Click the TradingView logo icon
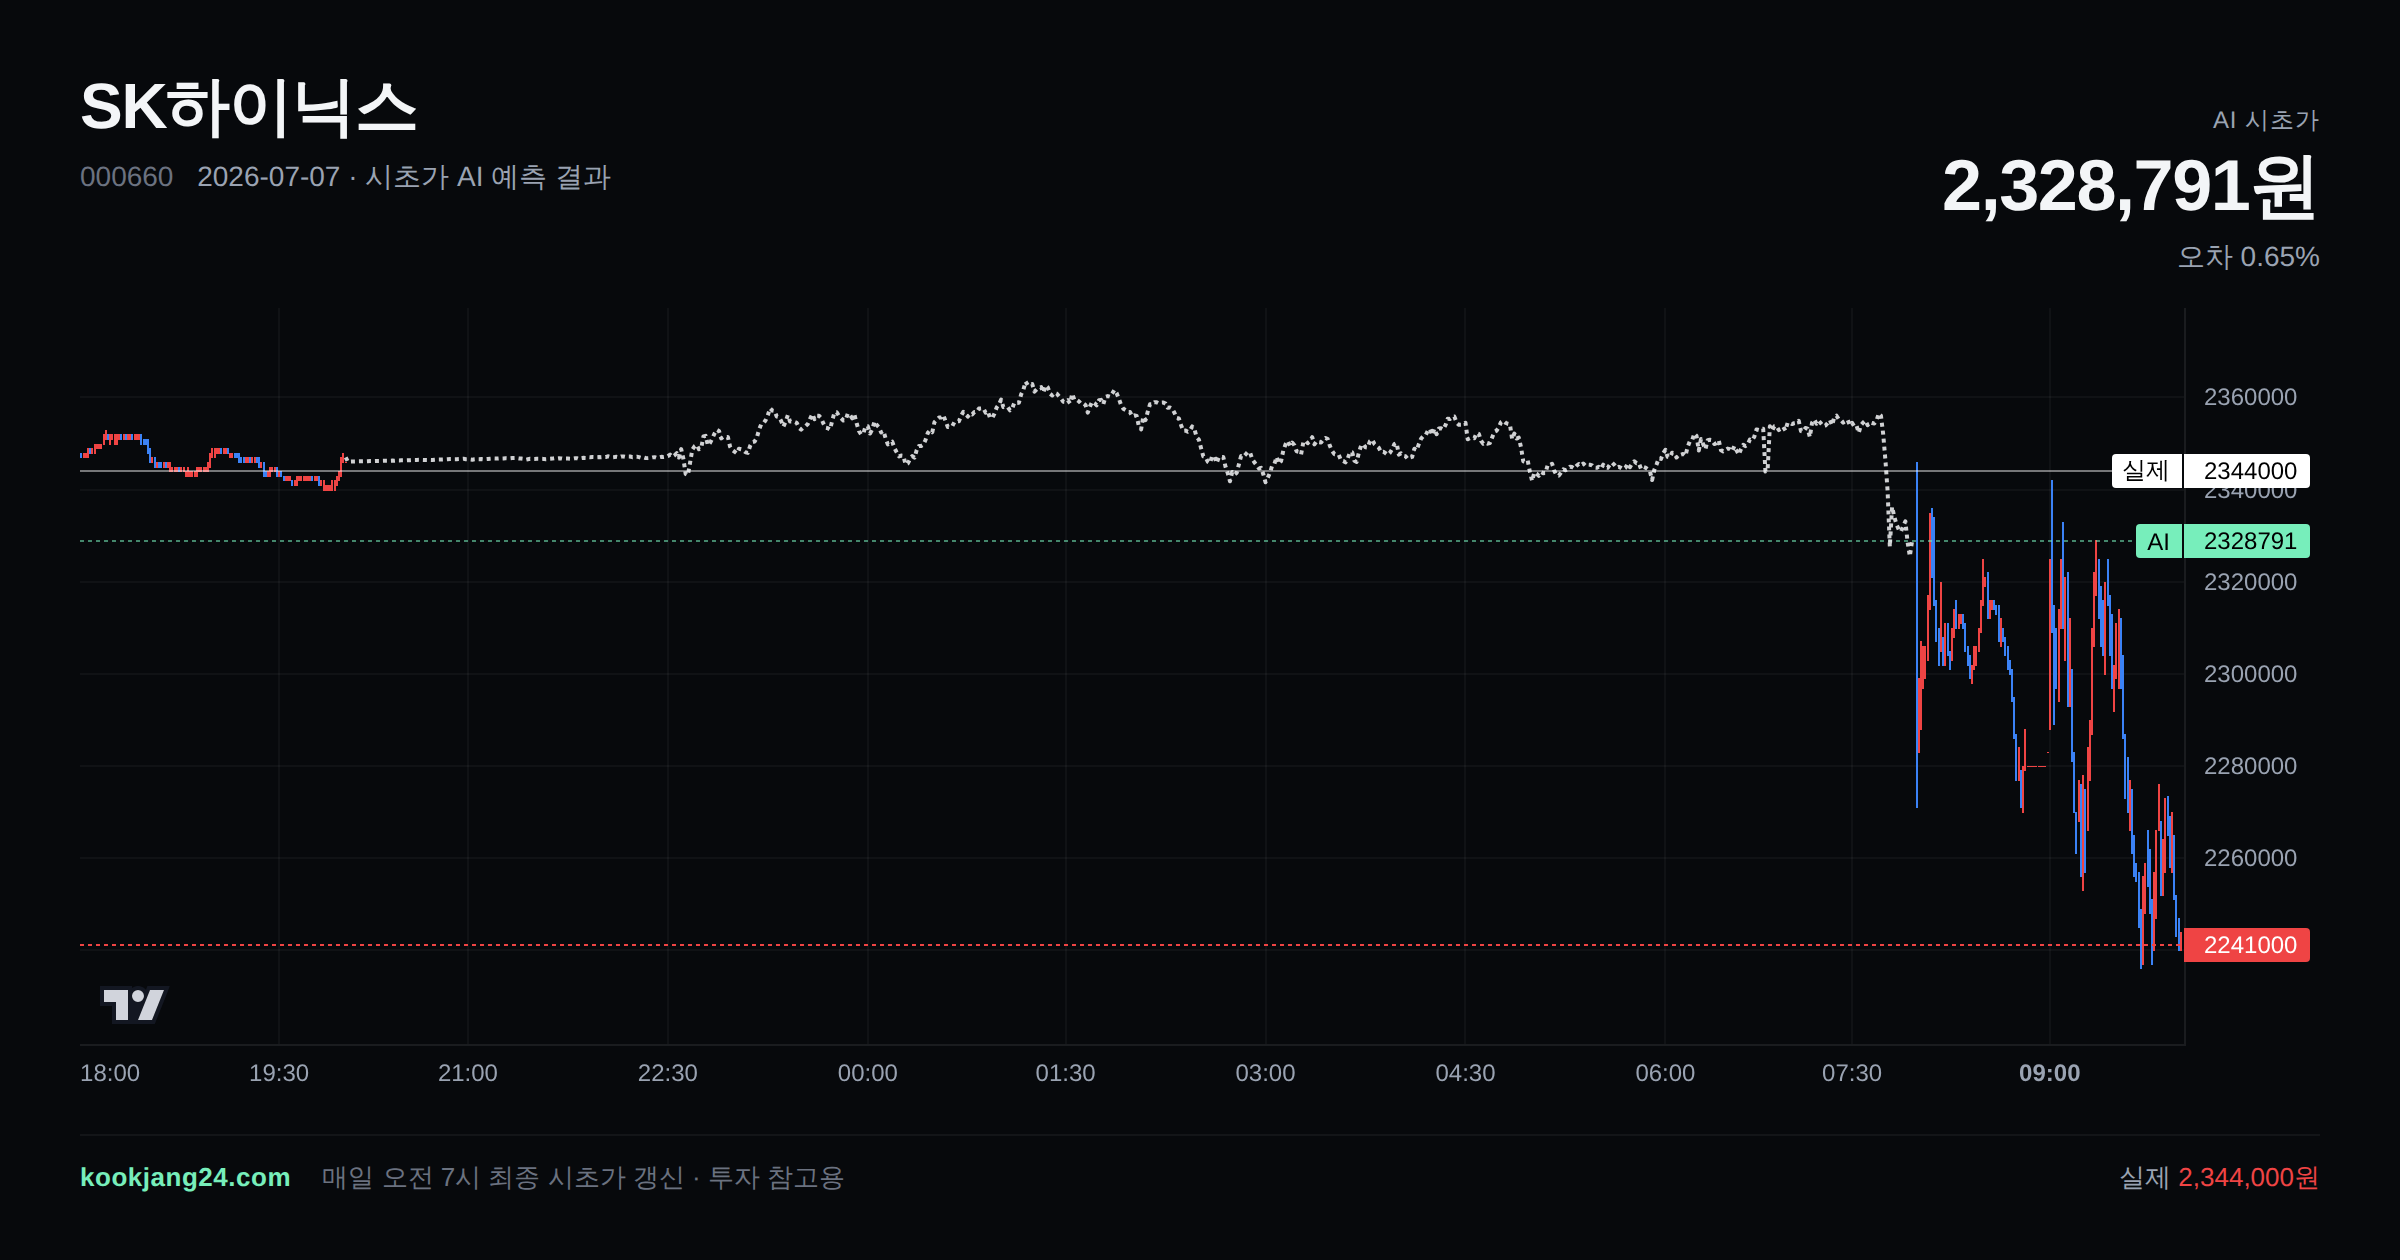This screenshot has width=2400, height=1260. (134, 1004)
